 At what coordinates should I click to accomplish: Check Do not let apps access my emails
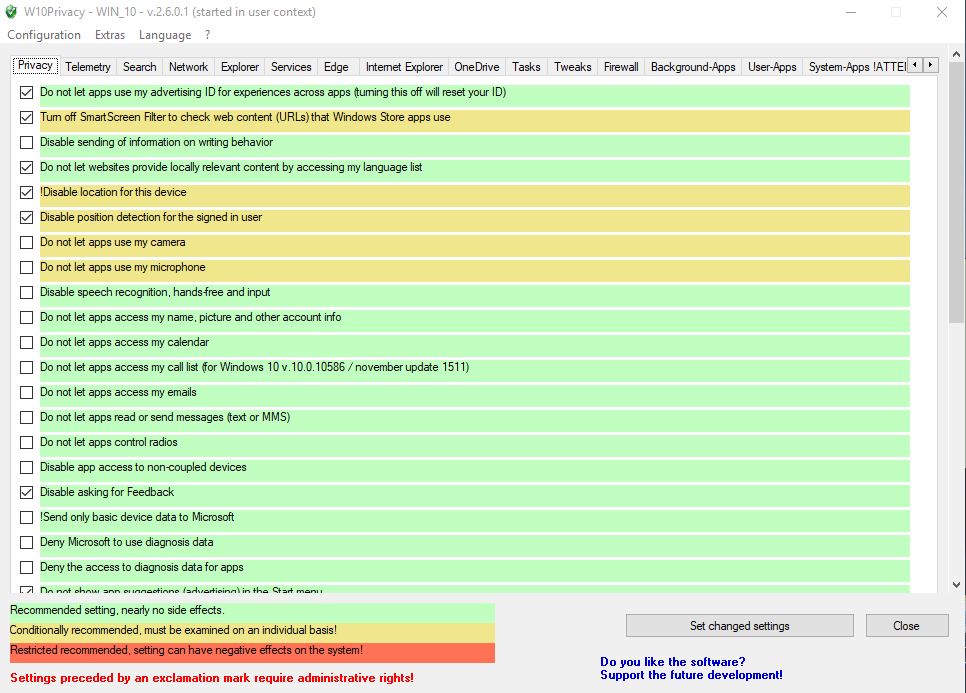(26, 392)
